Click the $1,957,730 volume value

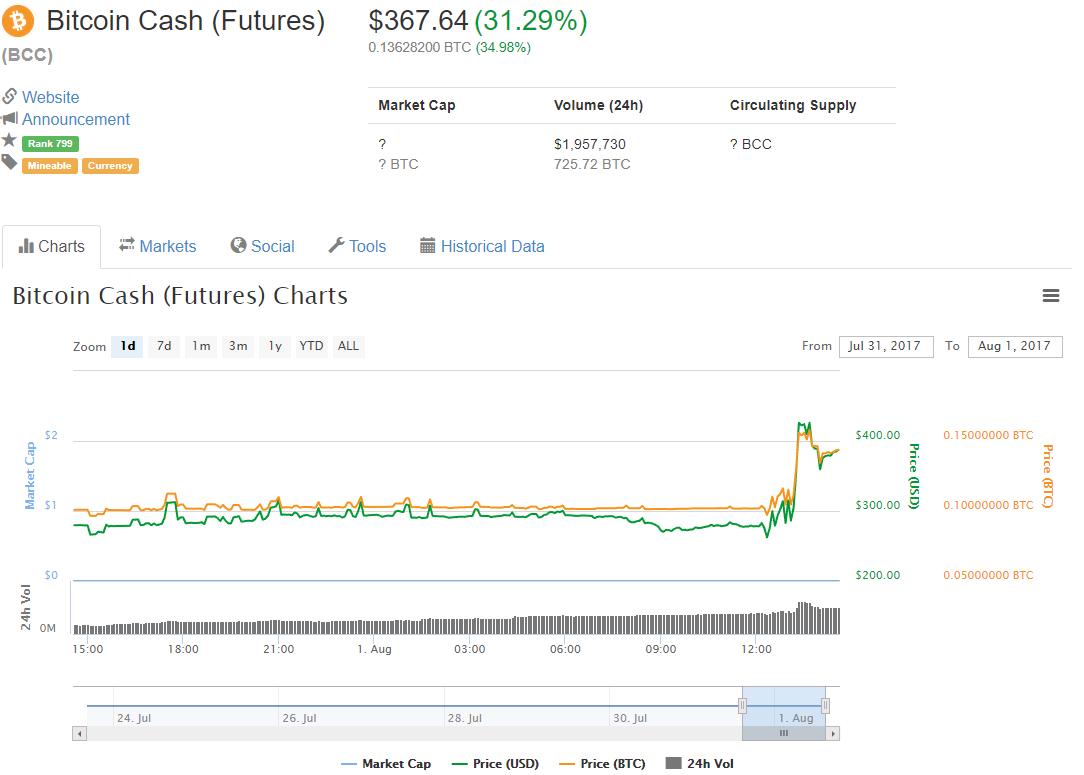click(x=590, y=144)
